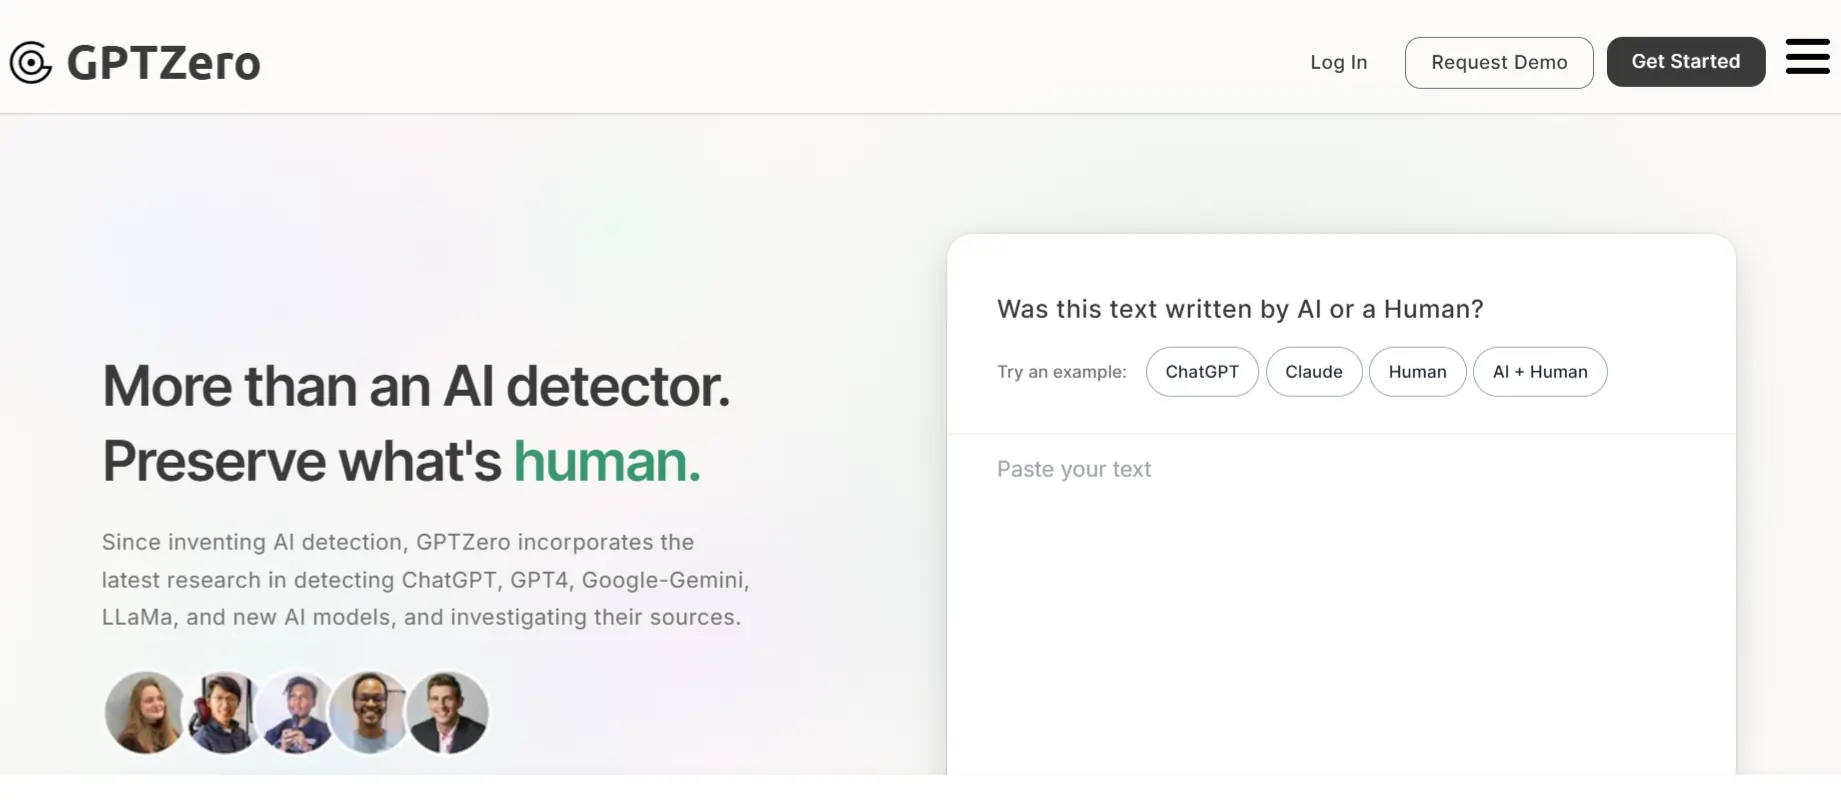Open the Log In link

1338,62
